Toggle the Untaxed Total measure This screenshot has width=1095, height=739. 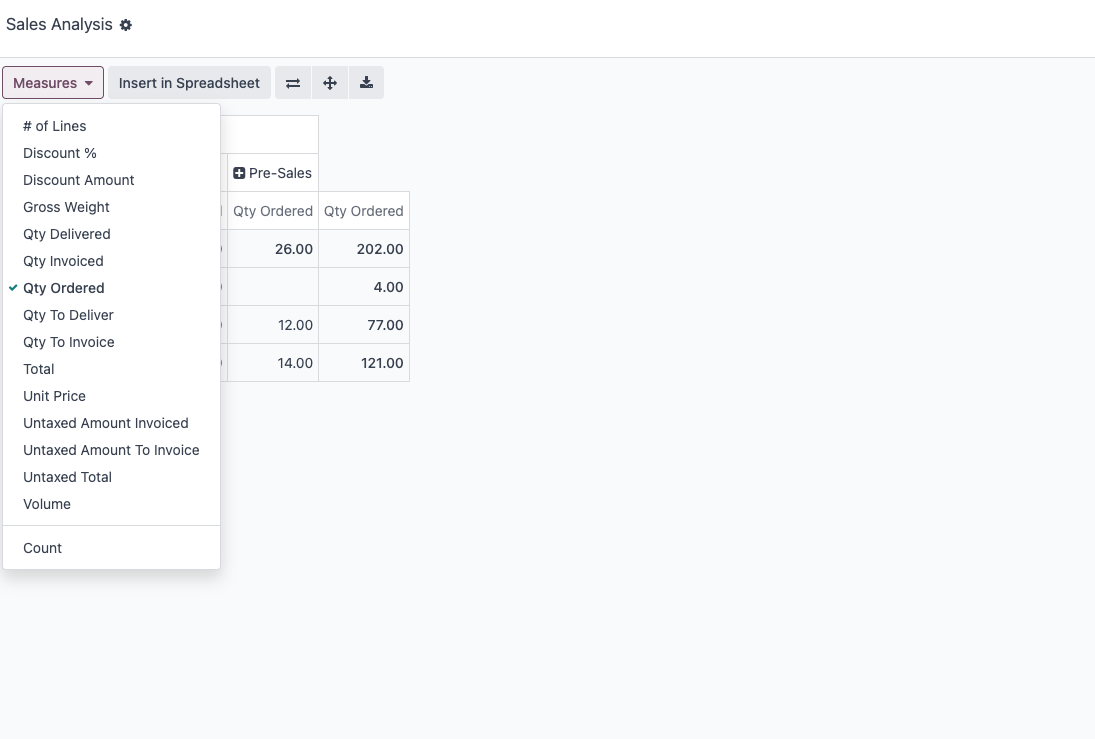112,477
